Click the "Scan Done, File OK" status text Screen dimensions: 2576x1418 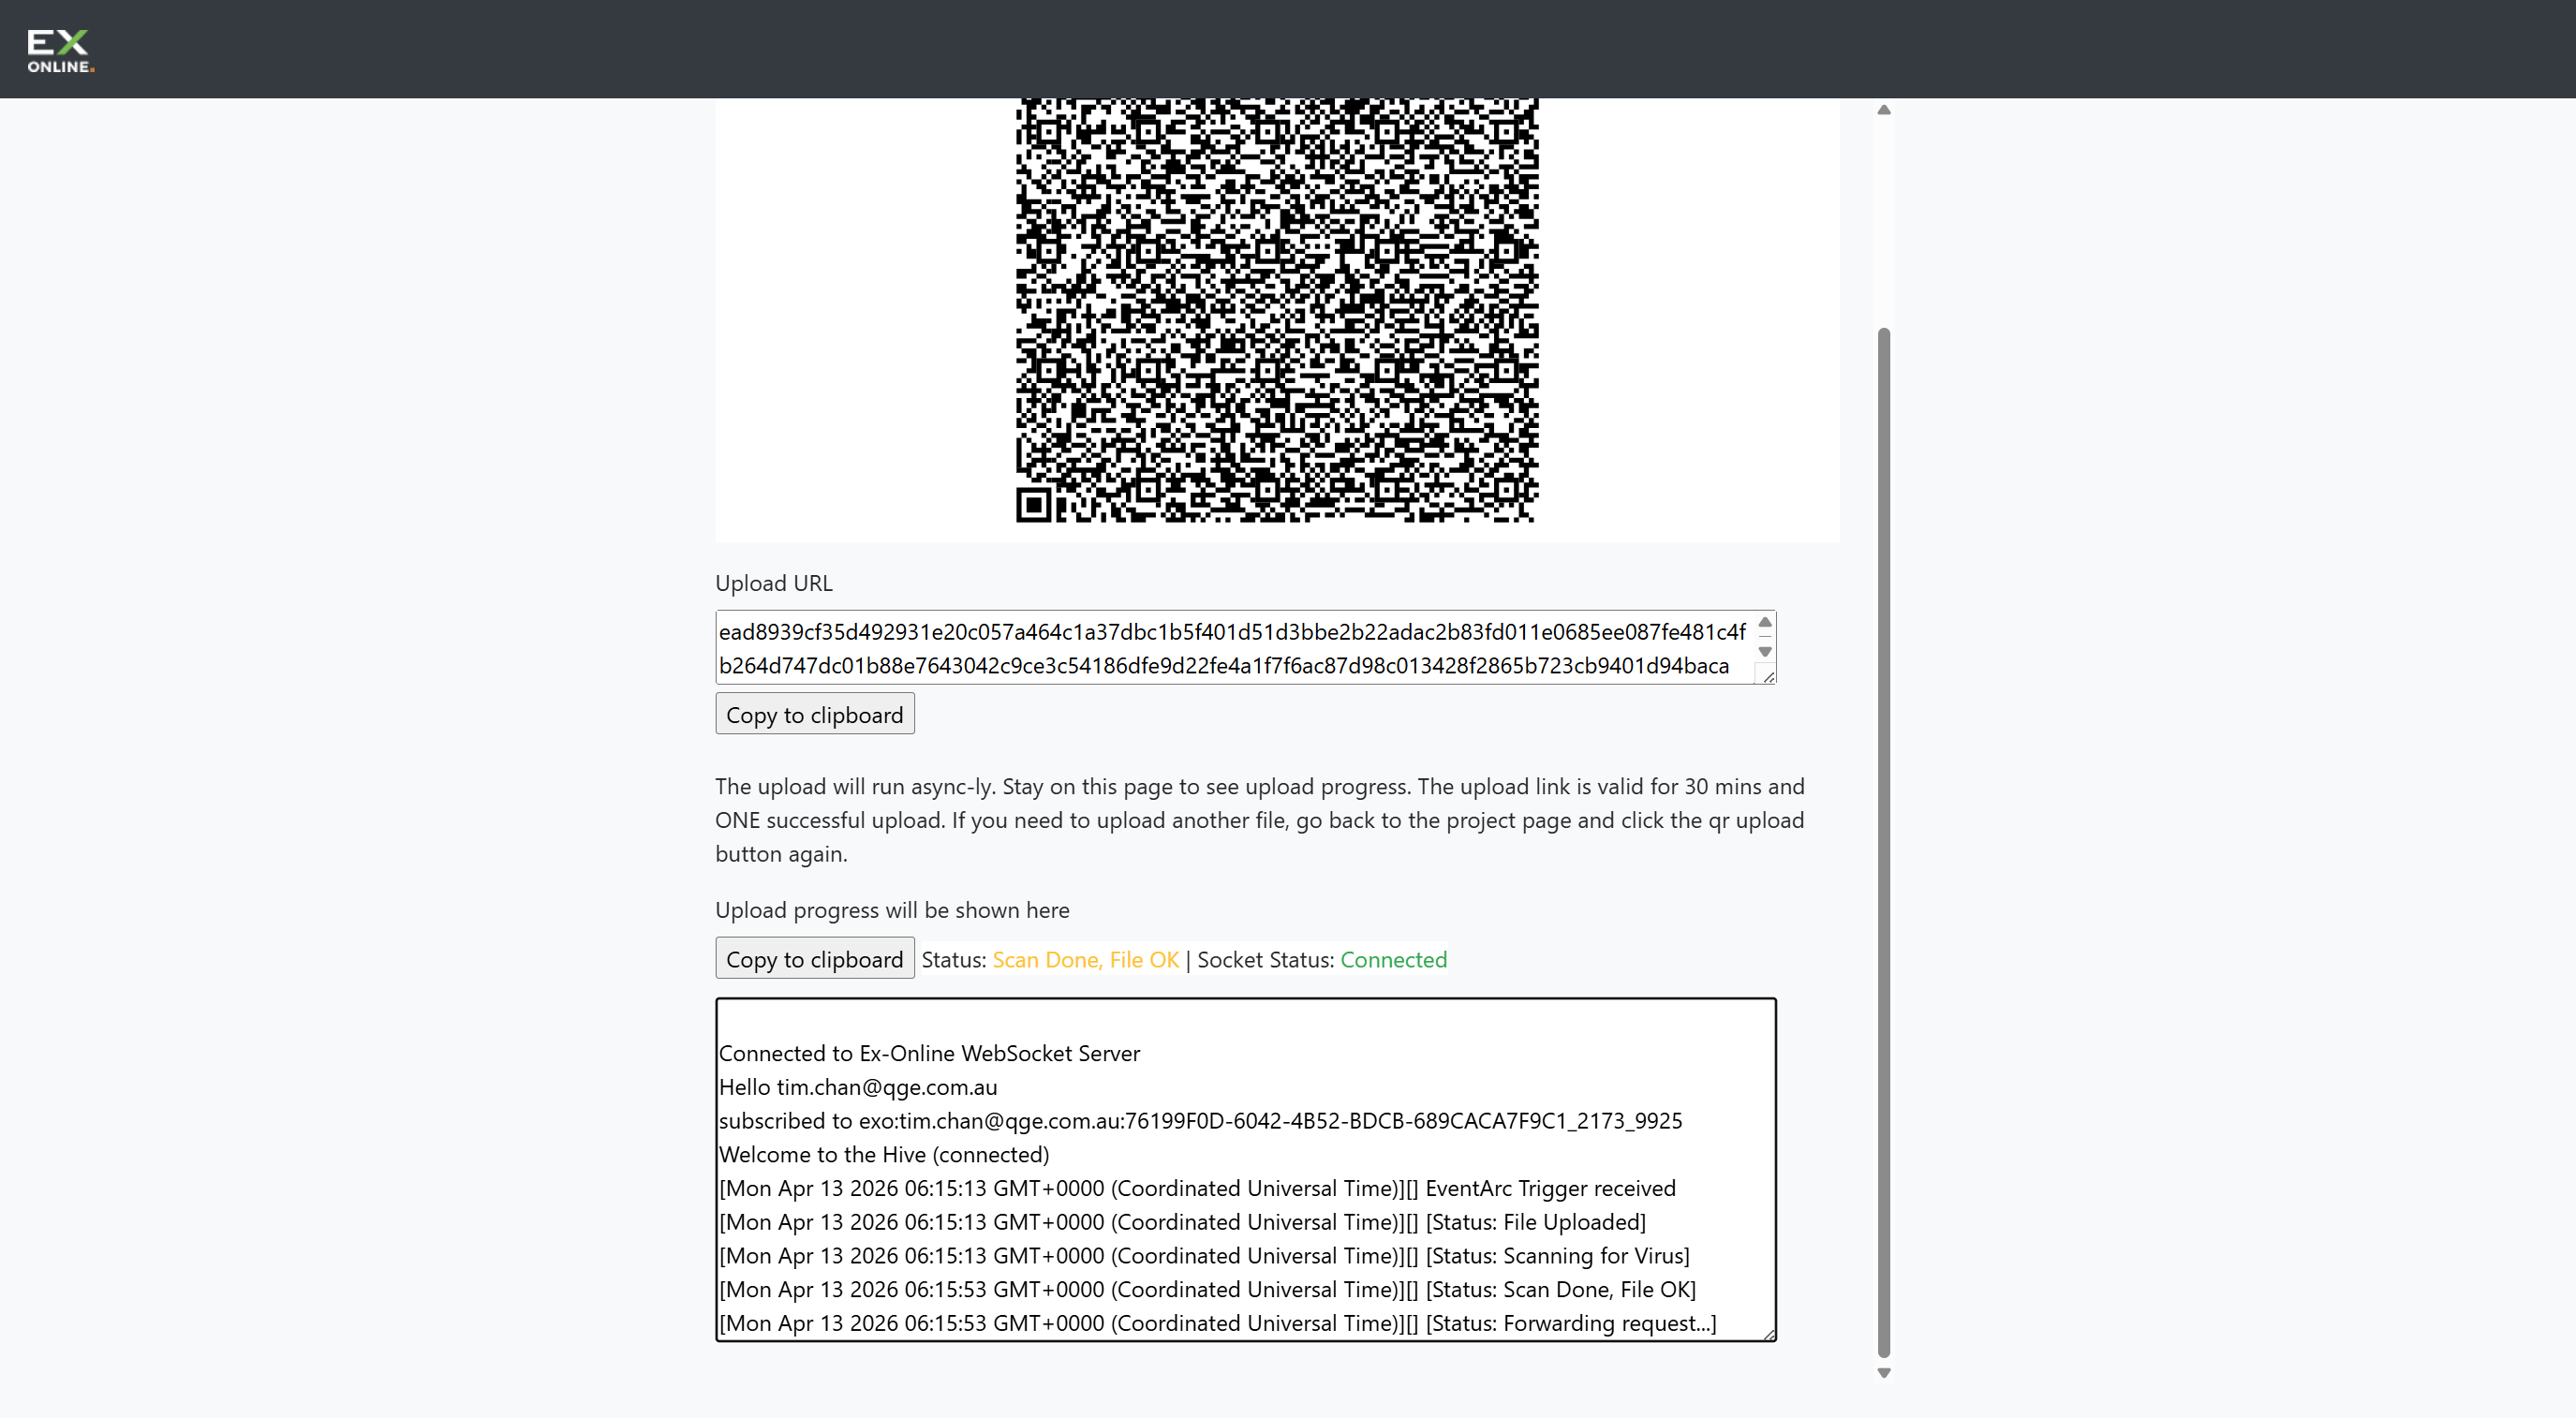[1085, 959]
